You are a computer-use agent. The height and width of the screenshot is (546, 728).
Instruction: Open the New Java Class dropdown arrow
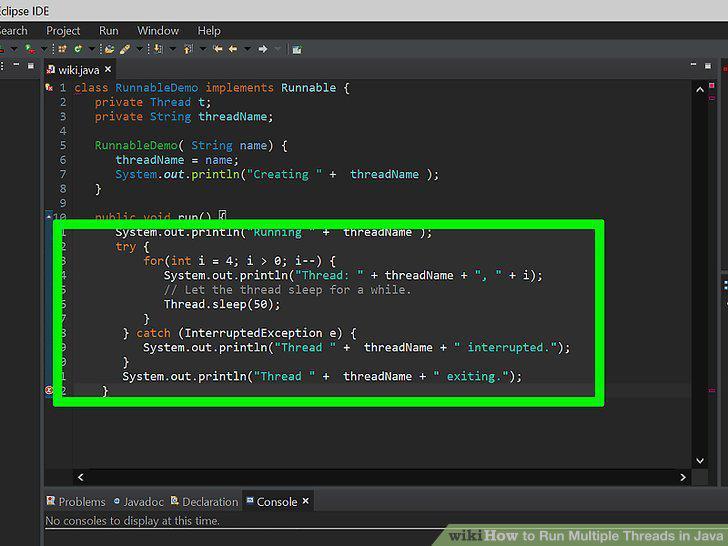(x=91, y=49)
